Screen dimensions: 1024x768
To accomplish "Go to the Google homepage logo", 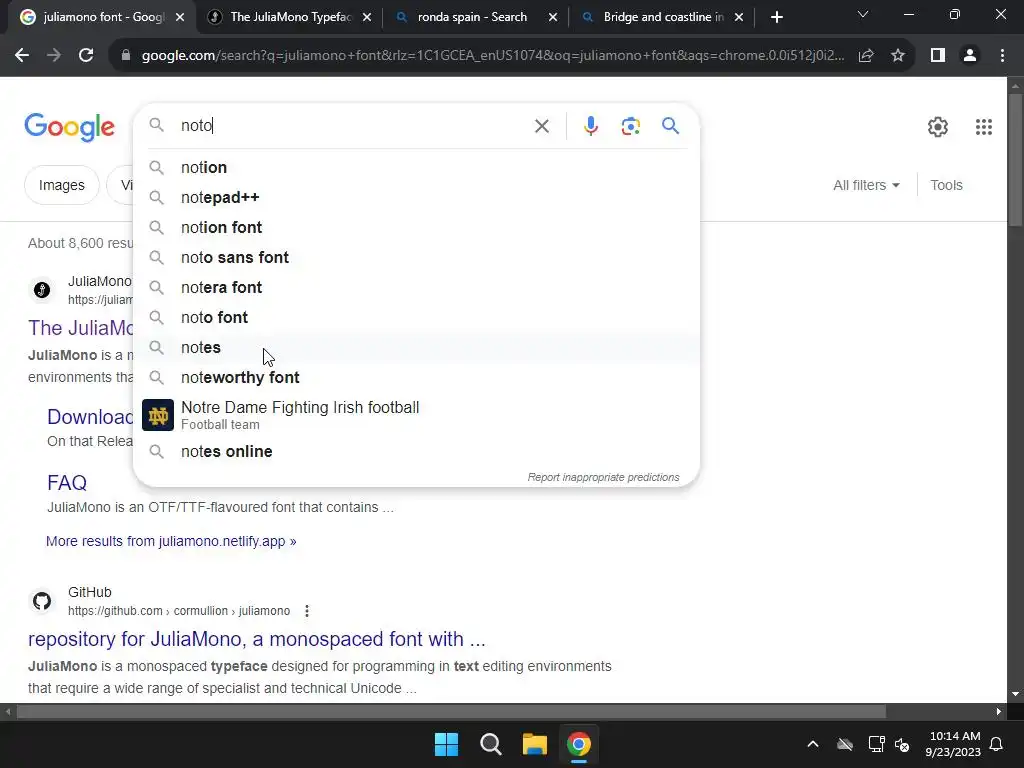I will 69,127.
